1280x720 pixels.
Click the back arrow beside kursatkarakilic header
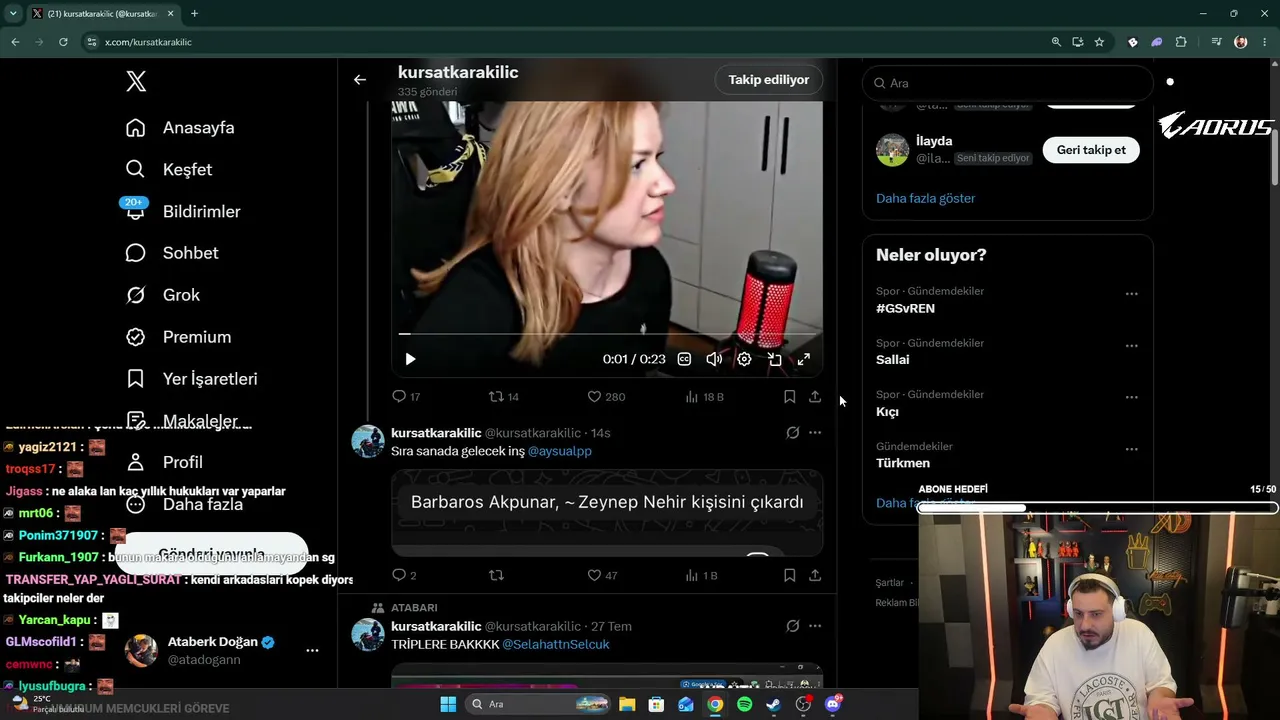(x=360, y=80)
